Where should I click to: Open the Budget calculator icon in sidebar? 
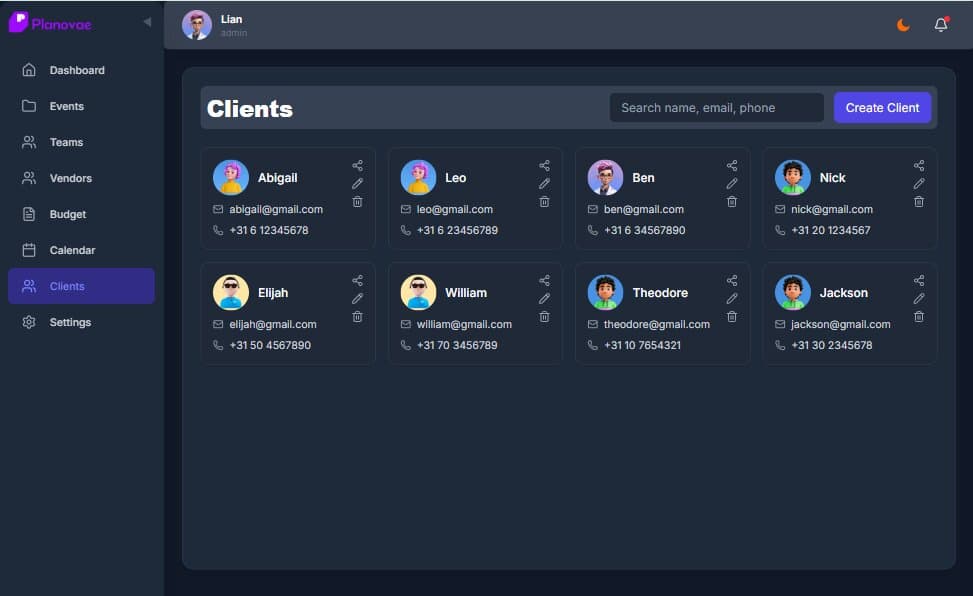point(29,213)
